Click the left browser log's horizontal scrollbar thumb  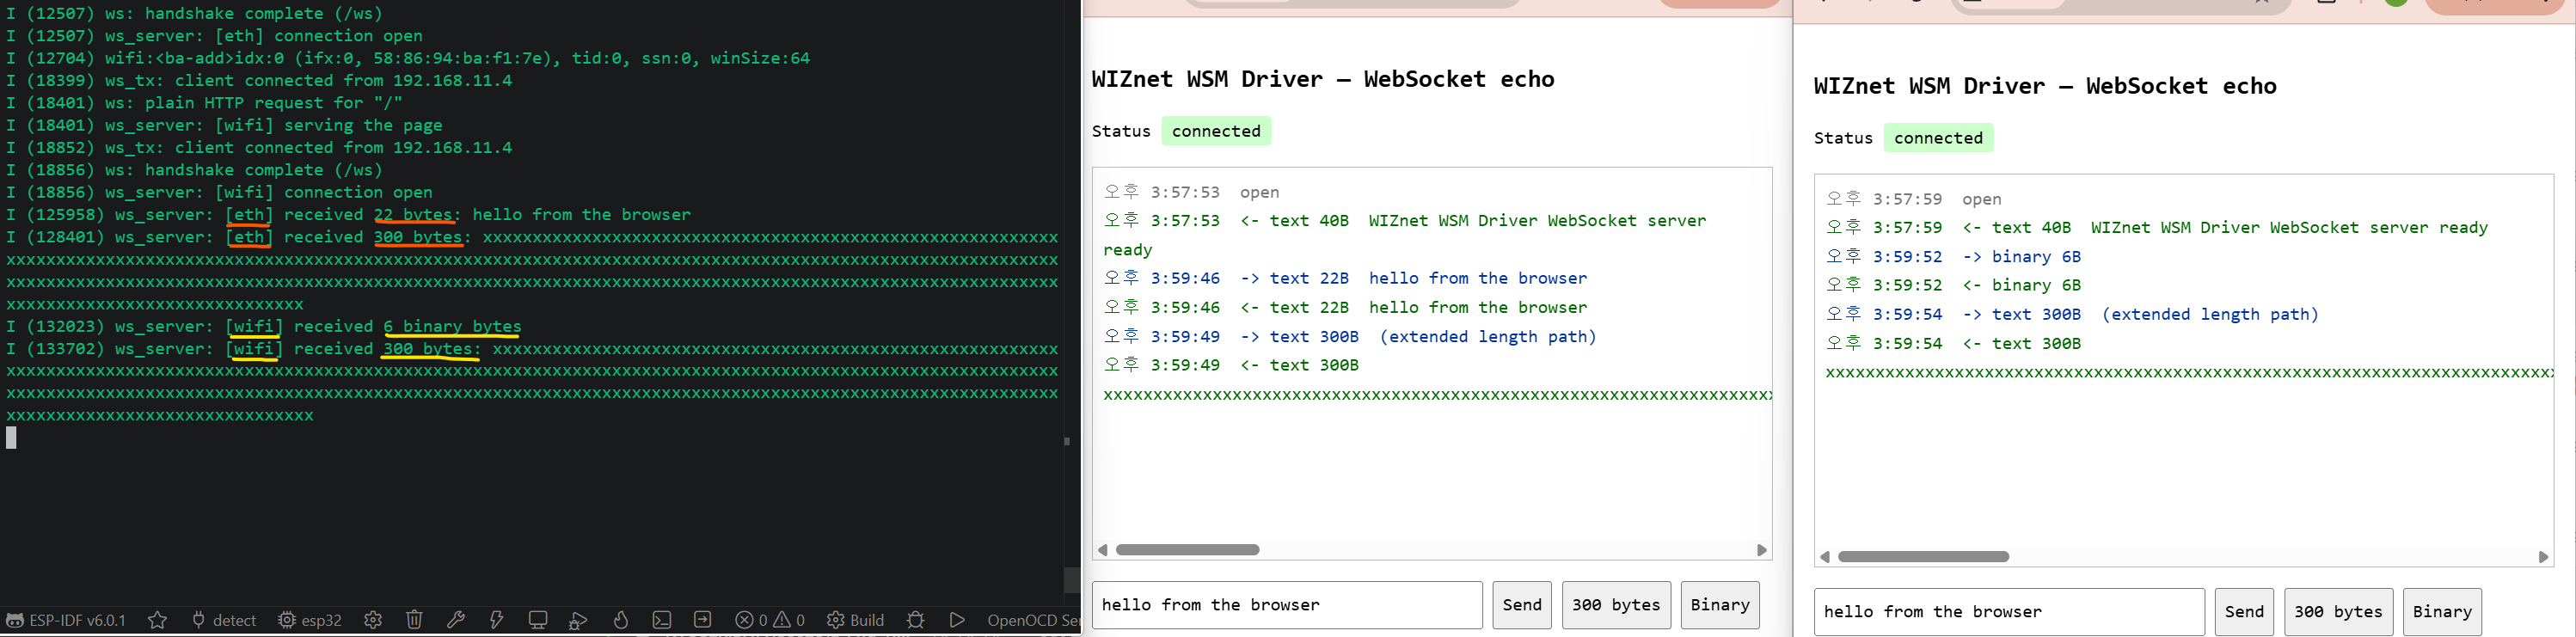[x=1187, y=550]
